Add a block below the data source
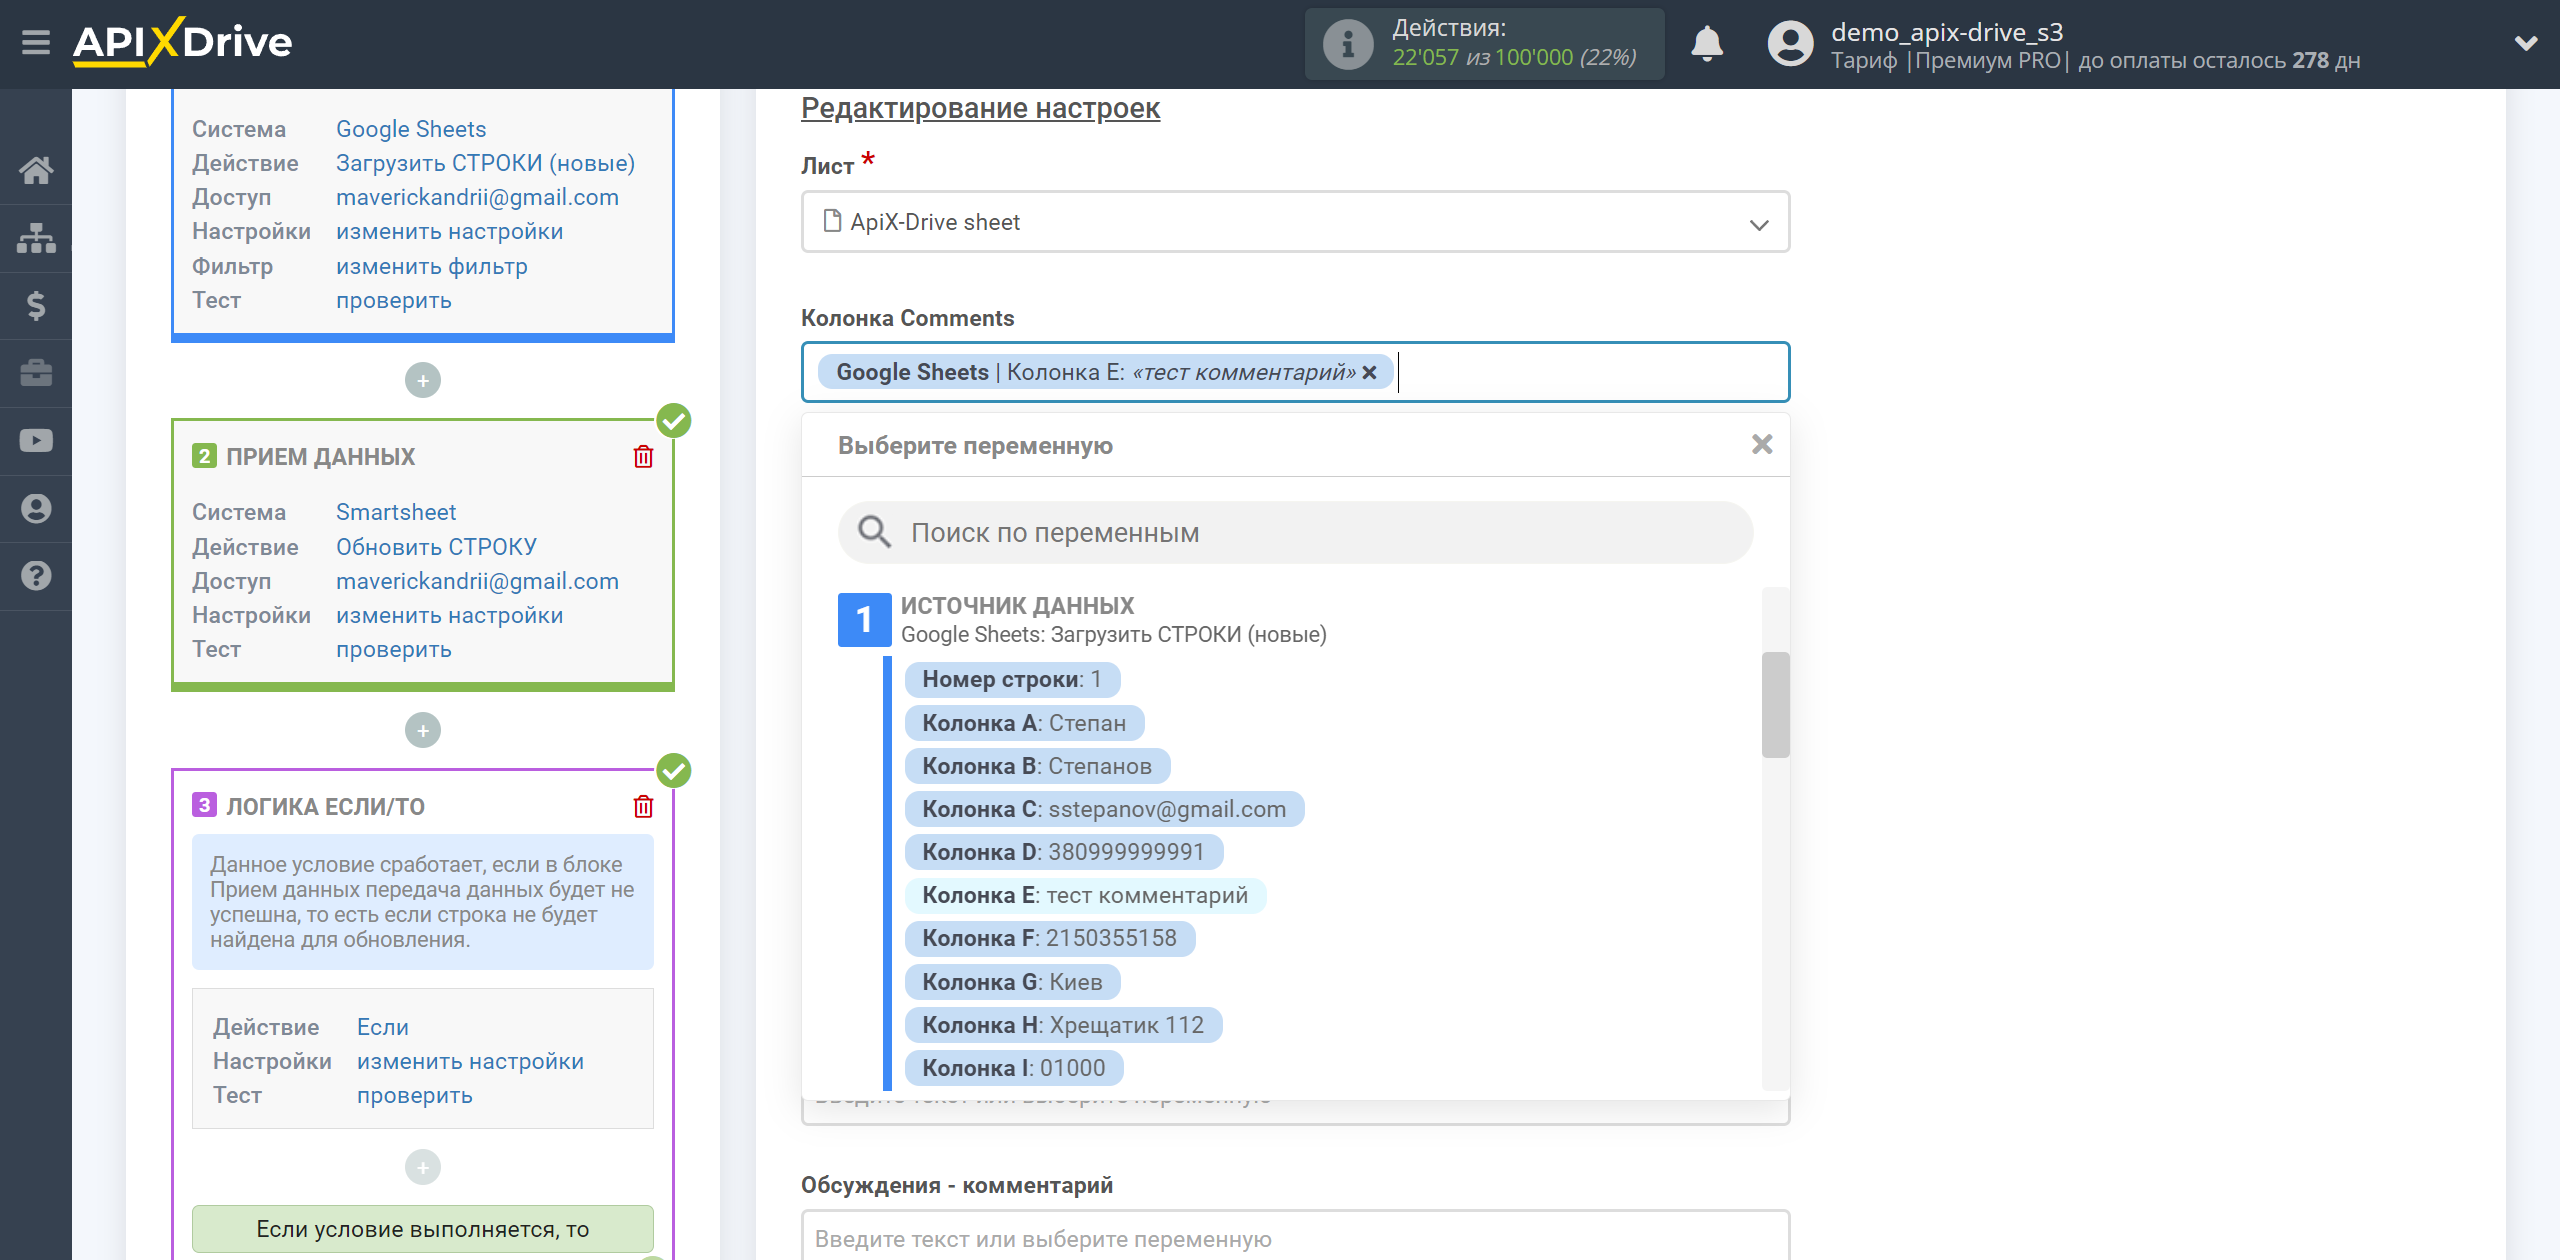This screenshot has width=2560, height=1260. 423,380
